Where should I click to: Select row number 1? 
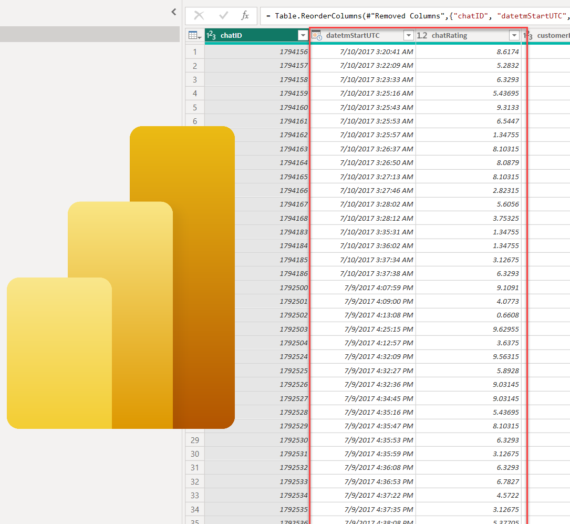click(x=195, y=52)
